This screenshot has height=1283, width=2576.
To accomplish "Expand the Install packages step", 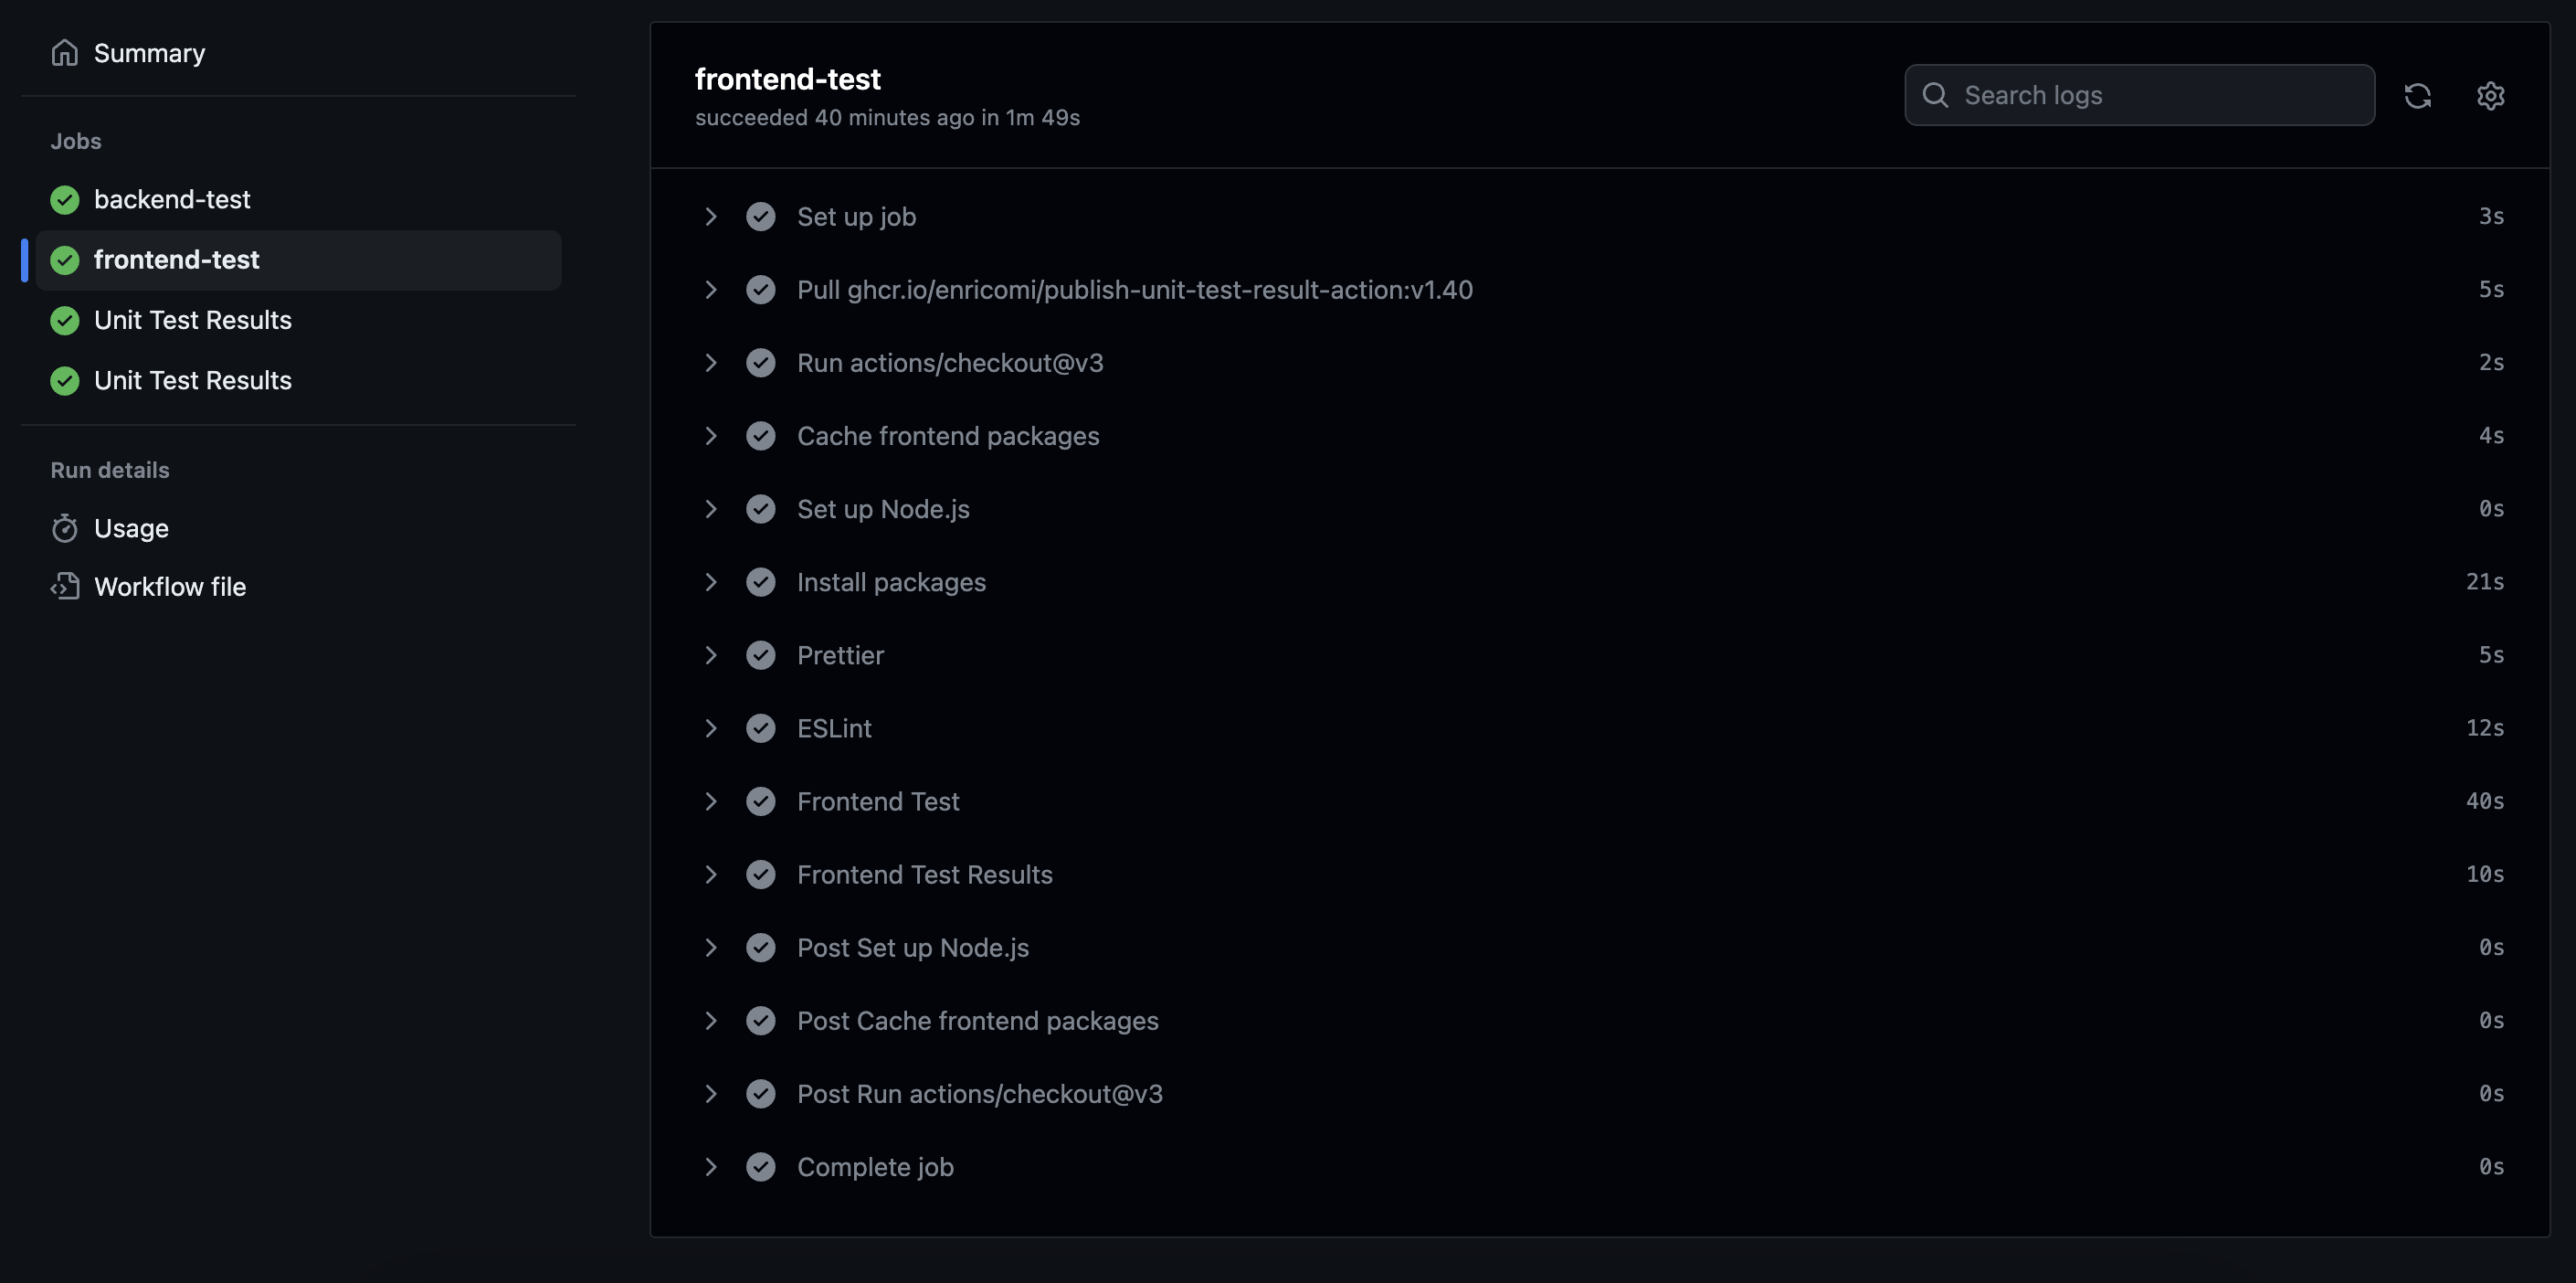I will click(711, 582).
